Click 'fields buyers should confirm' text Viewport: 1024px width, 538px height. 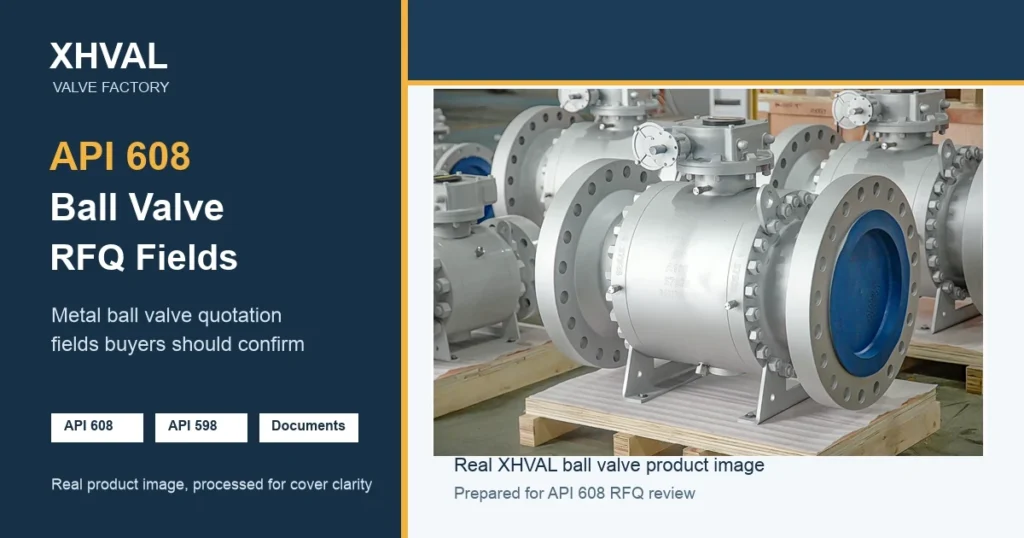178,344
